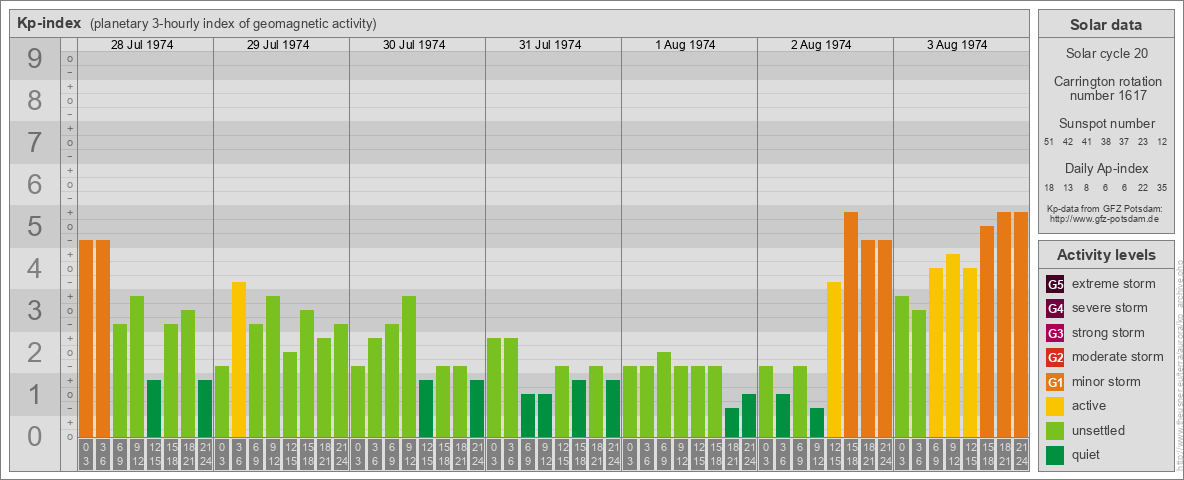Select the light green 'unsettled' legend swatch

coord(1056,430)
